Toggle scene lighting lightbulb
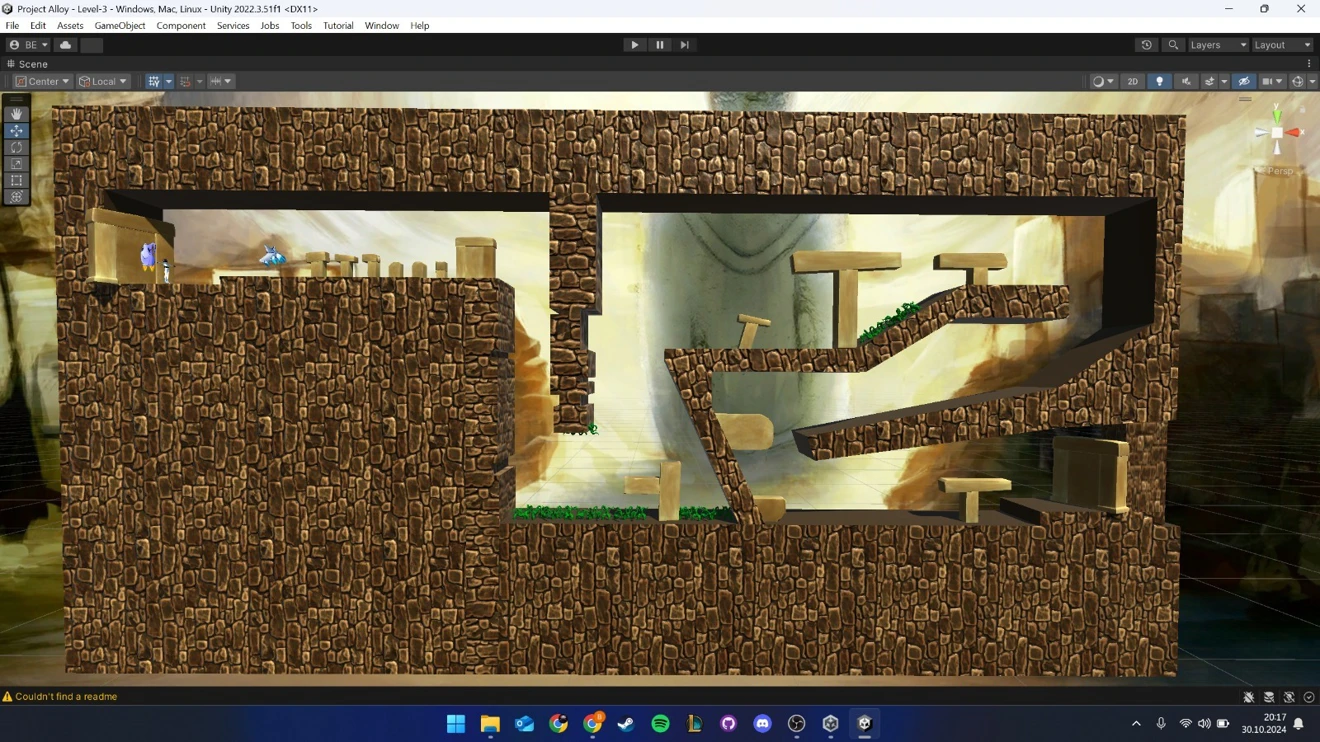Image resolution: width=1320 pixels, height=742 pixels. click(1159, 82)
